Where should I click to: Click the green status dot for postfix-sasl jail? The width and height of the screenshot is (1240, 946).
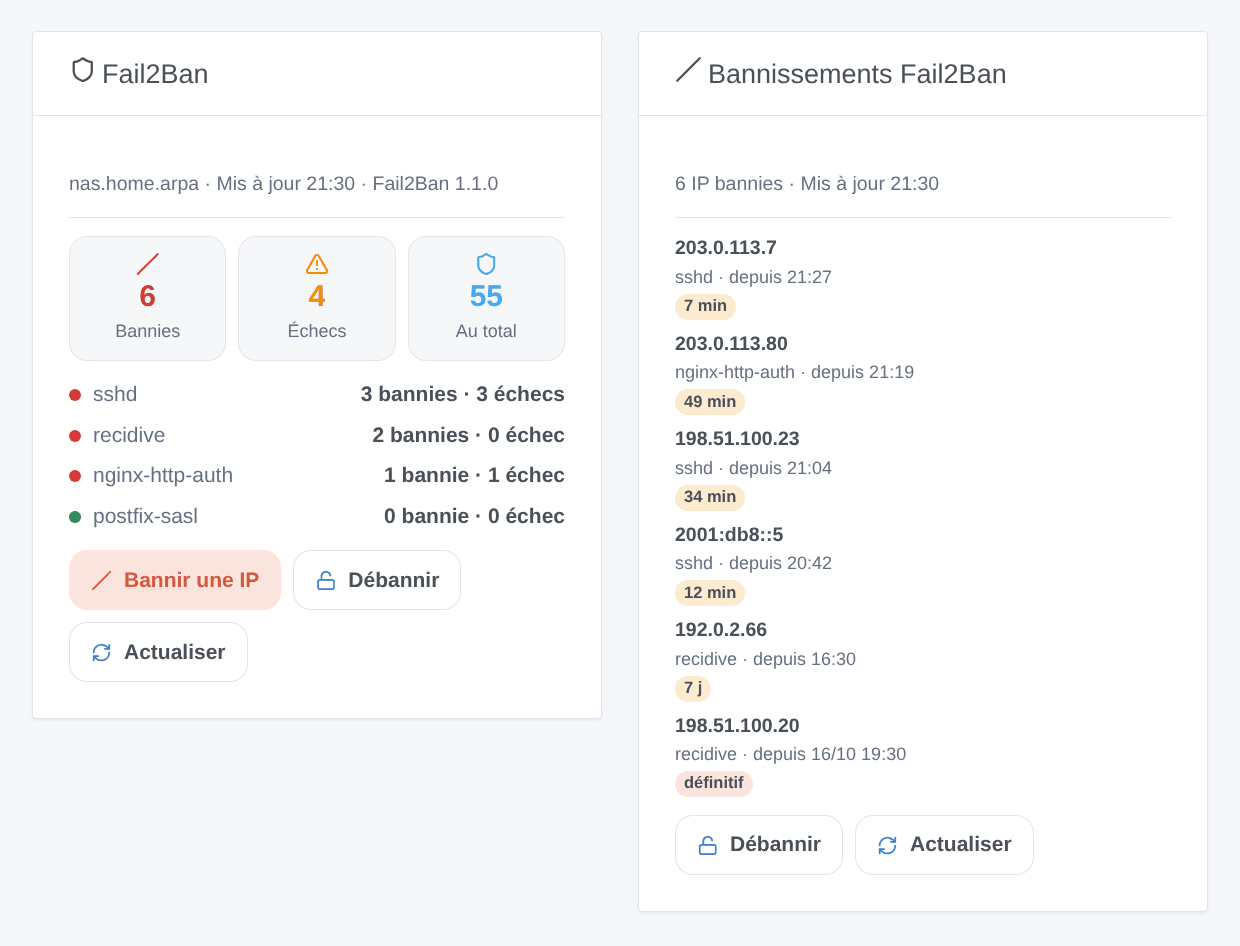(x=75, y=517)
